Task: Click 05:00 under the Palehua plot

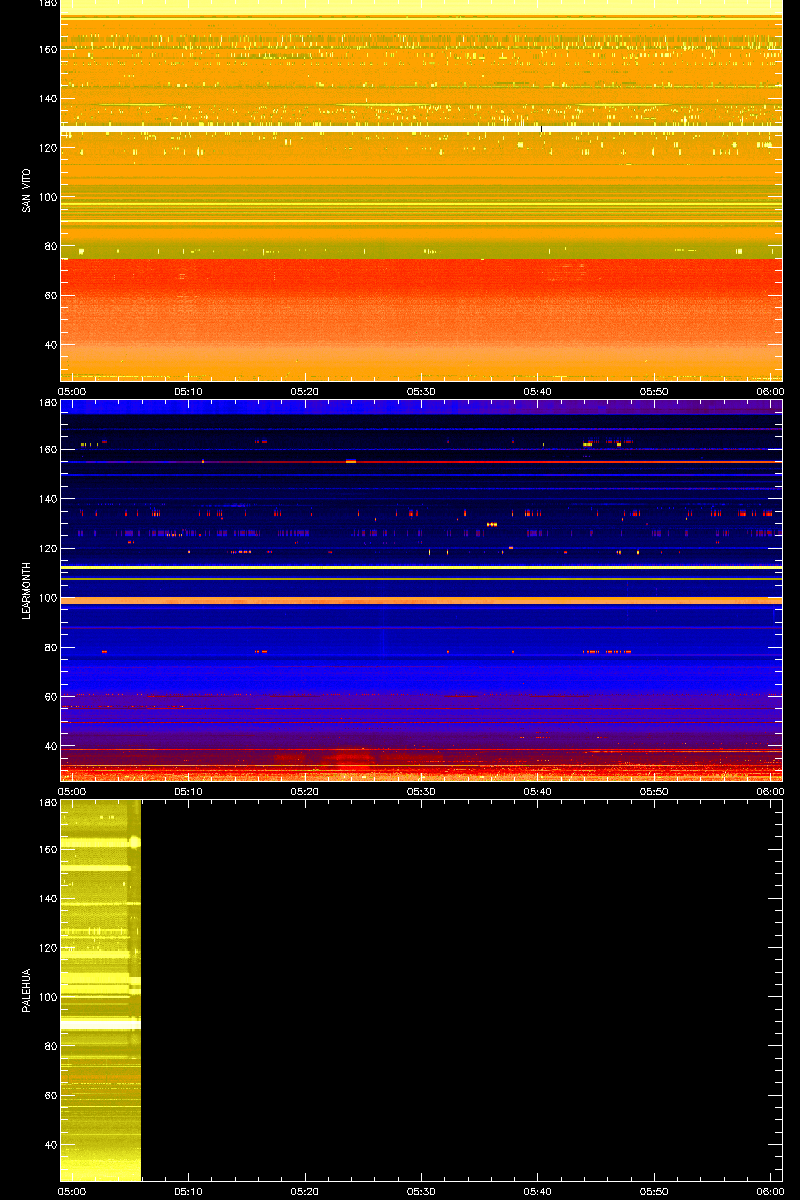Action: pyautogui.click(x=72, y=1191)
